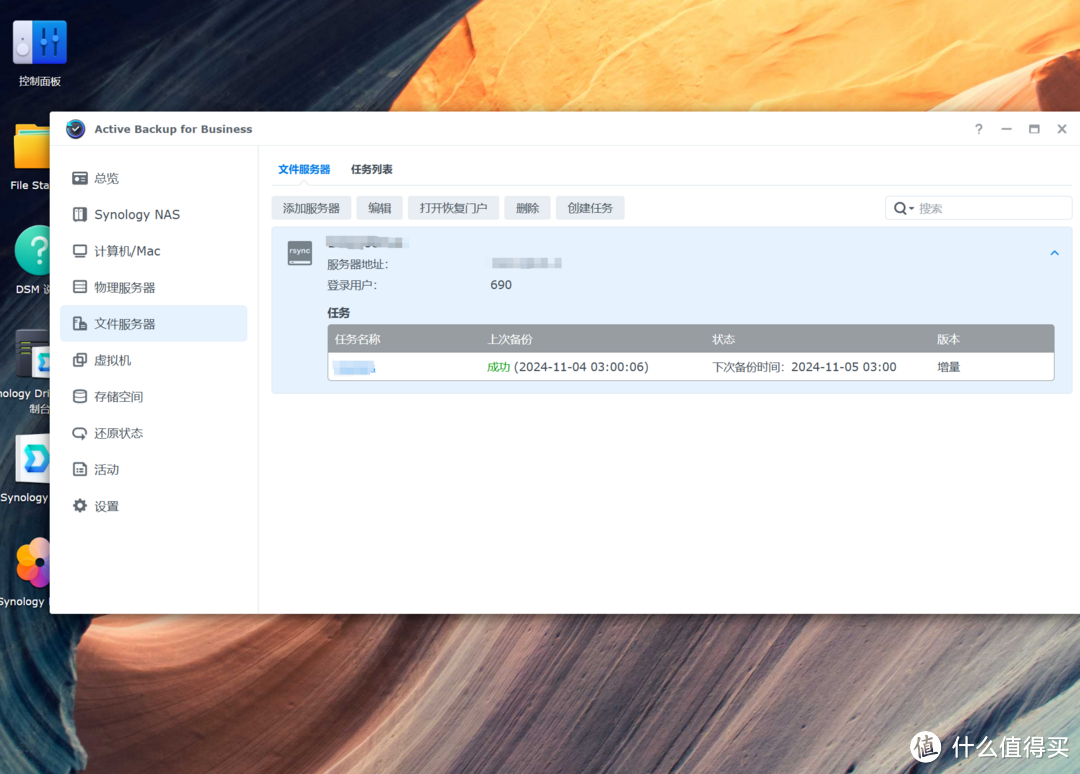Select Synology NAS in the sidebar
This screenshot has width=1080, height=774.
[137, 215]
